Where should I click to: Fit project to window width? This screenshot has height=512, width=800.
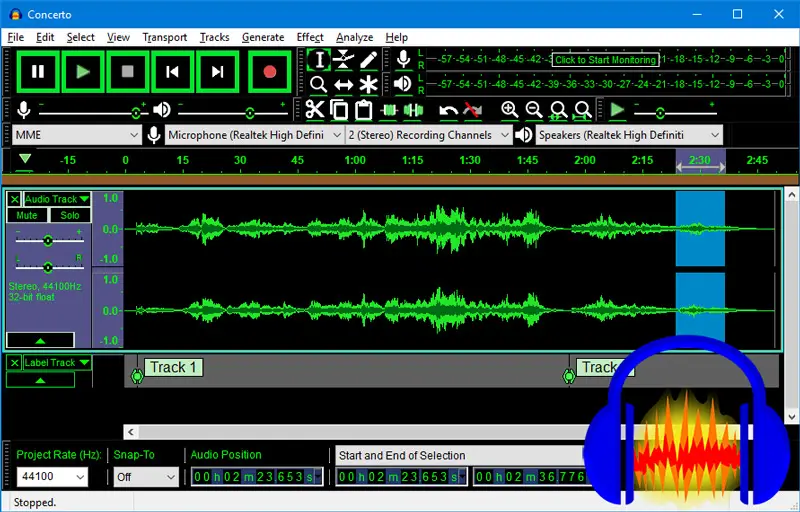point(583,110)
